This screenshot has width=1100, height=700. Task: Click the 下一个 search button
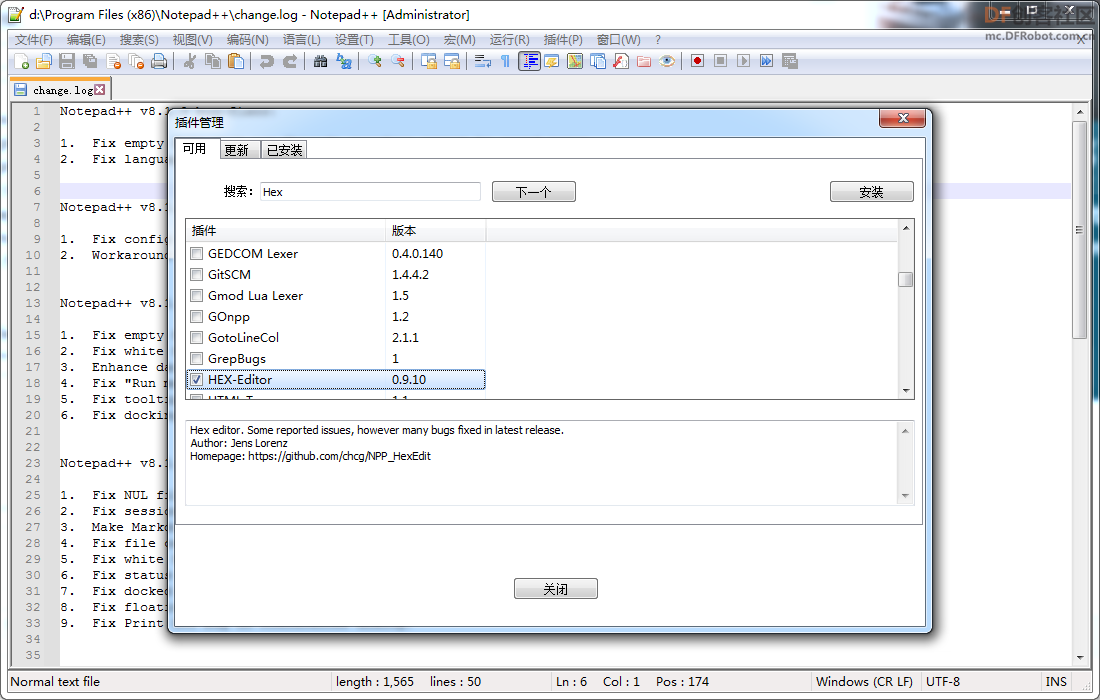click(534, 191)
